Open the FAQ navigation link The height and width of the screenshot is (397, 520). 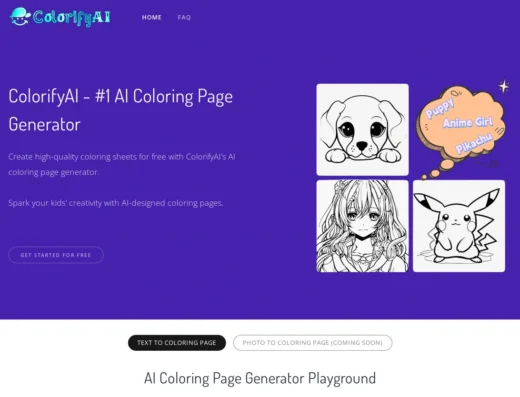point(184,17)
